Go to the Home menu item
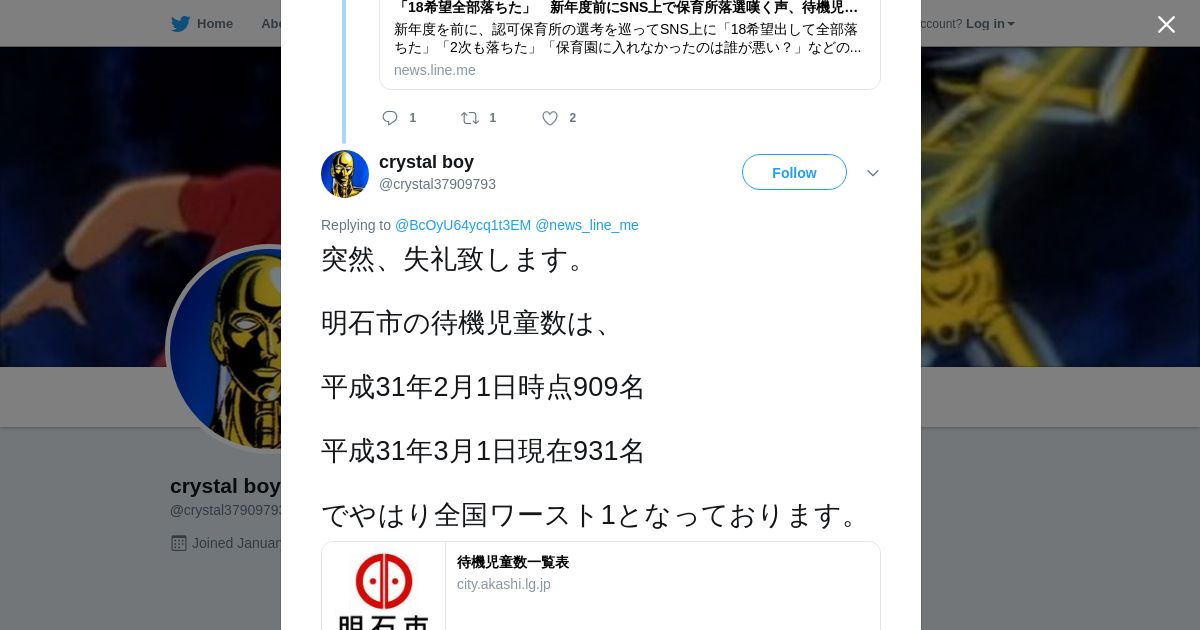Image resolution: width=1200 pixels, height=630 pixels. (215, 23)
